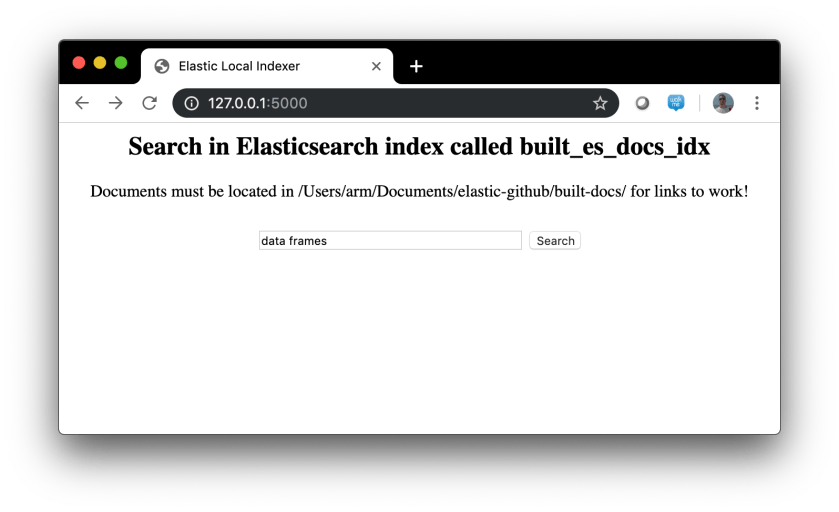
Task: Open a new tab with plus button
Action: (416, 66)
